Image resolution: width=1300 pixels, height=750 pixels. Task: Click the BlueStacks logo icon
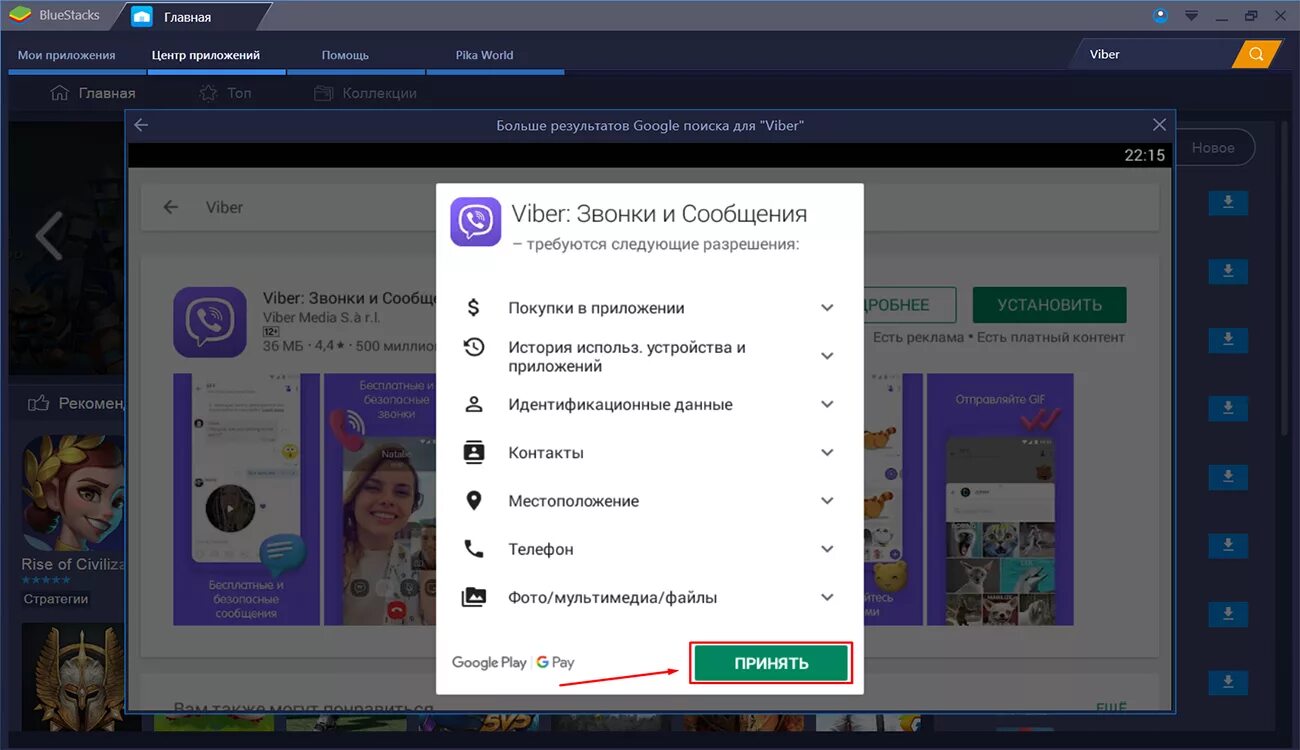(x=21, y=14)
